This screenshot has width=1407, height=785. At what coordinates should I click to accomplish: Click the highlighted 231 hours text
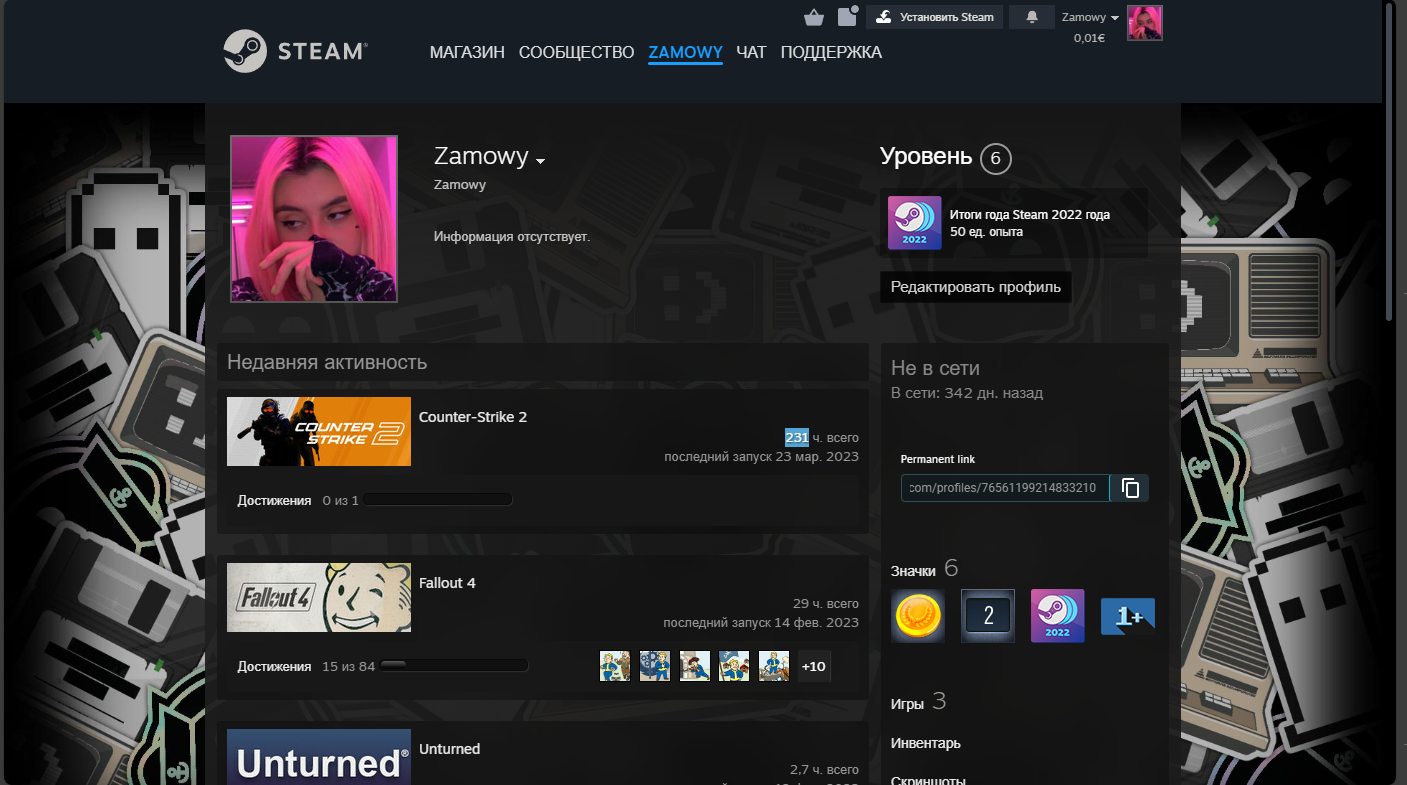(797, 438)
